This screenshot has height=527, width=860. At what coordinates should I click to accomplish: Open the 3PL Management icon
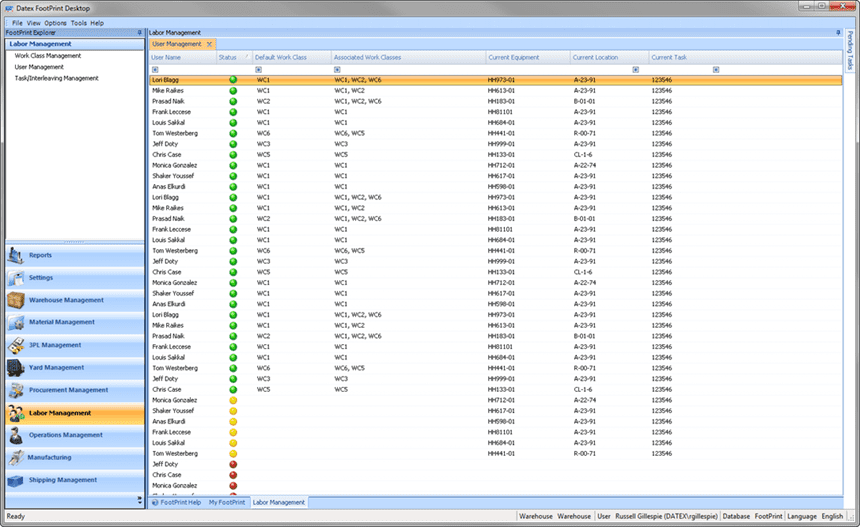(15, 345)
